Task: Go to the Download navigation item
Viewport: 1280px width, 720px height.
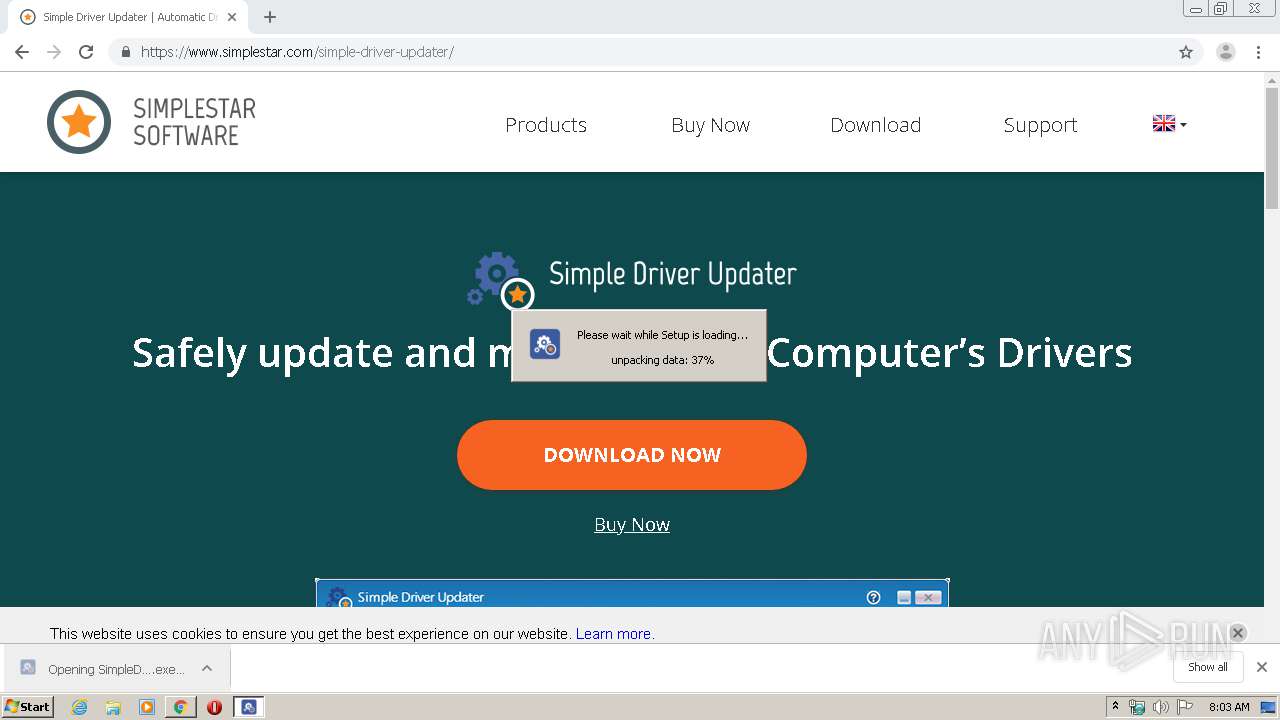Action: (x=876, y=125)
